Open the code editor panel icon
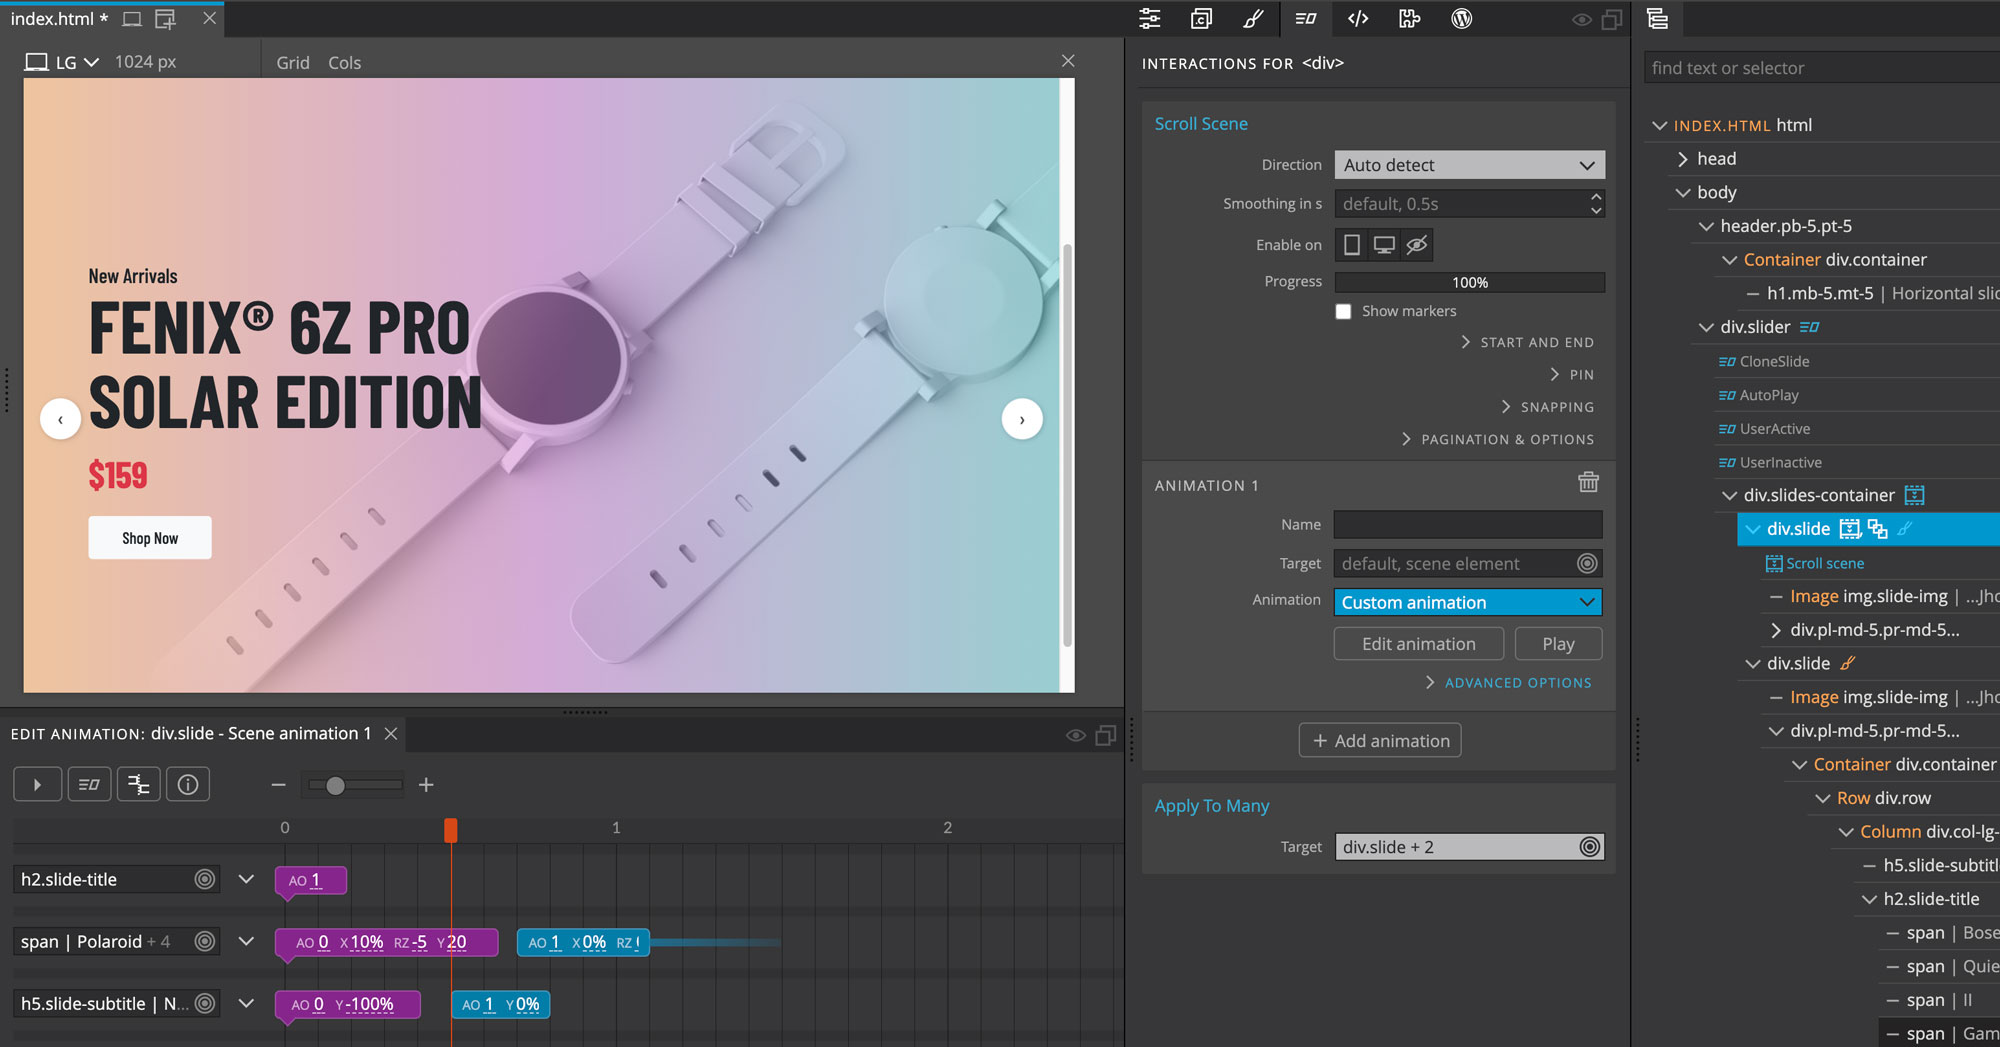 1357,19
